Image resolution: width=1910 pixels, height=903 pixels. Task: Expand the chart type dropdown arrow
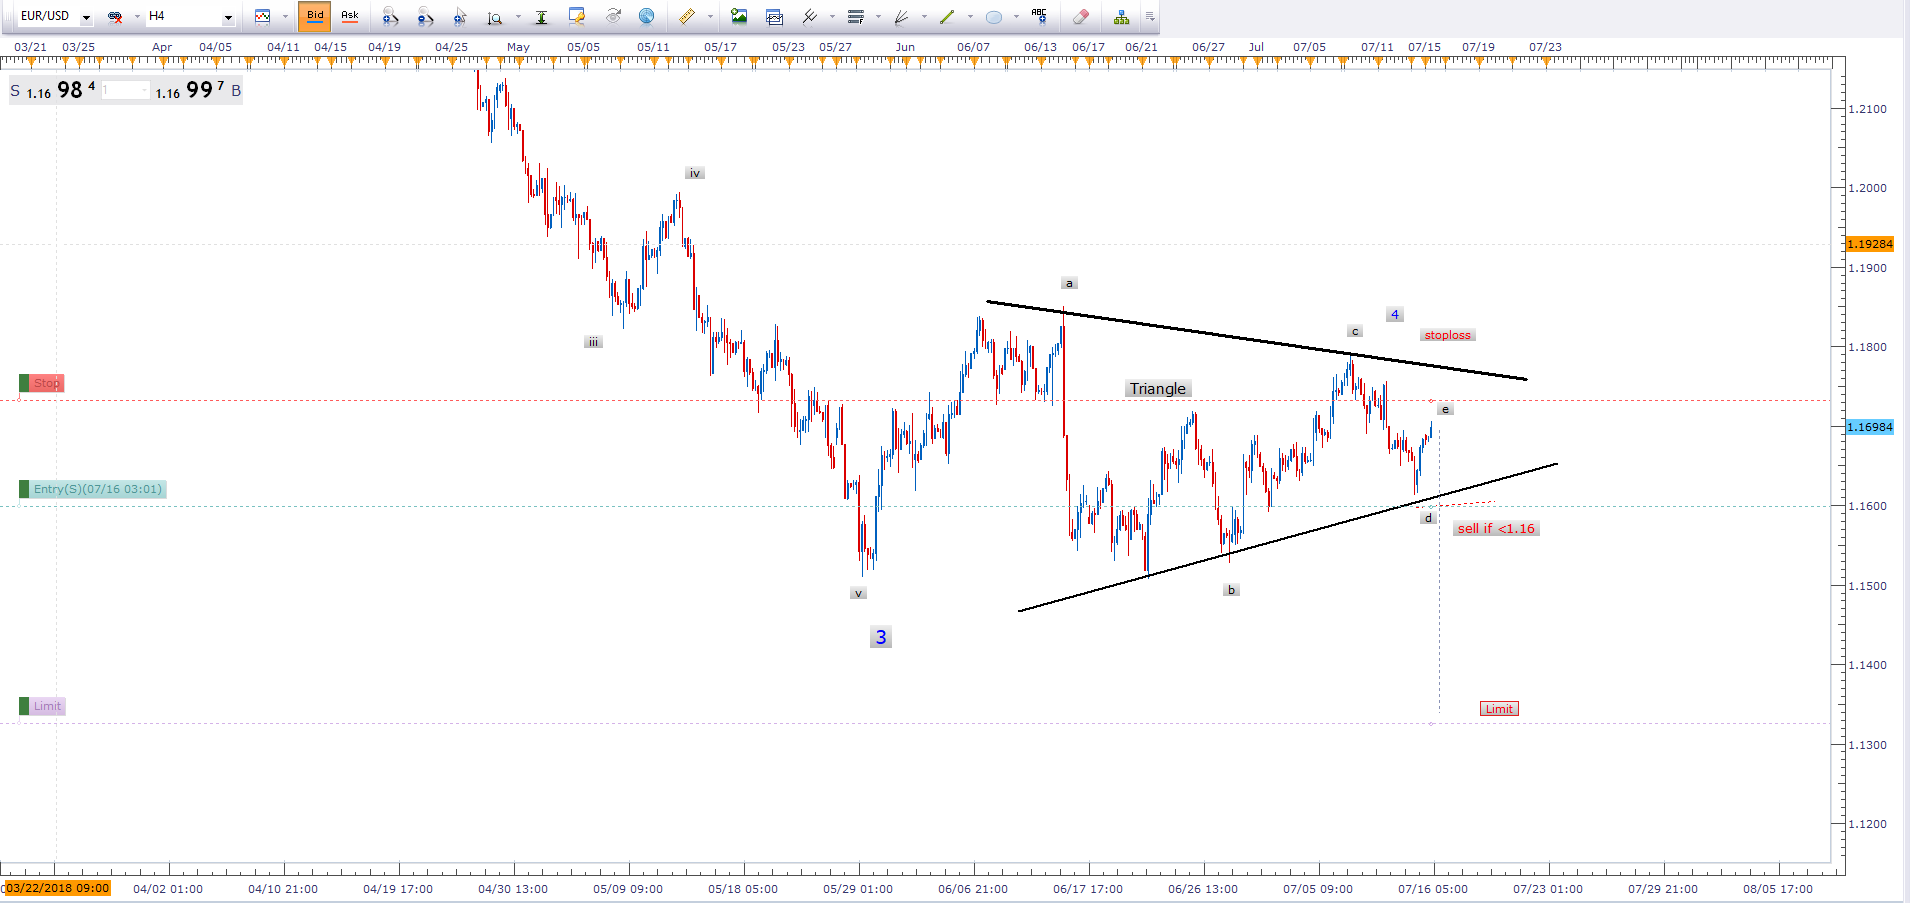click(285, 17)
